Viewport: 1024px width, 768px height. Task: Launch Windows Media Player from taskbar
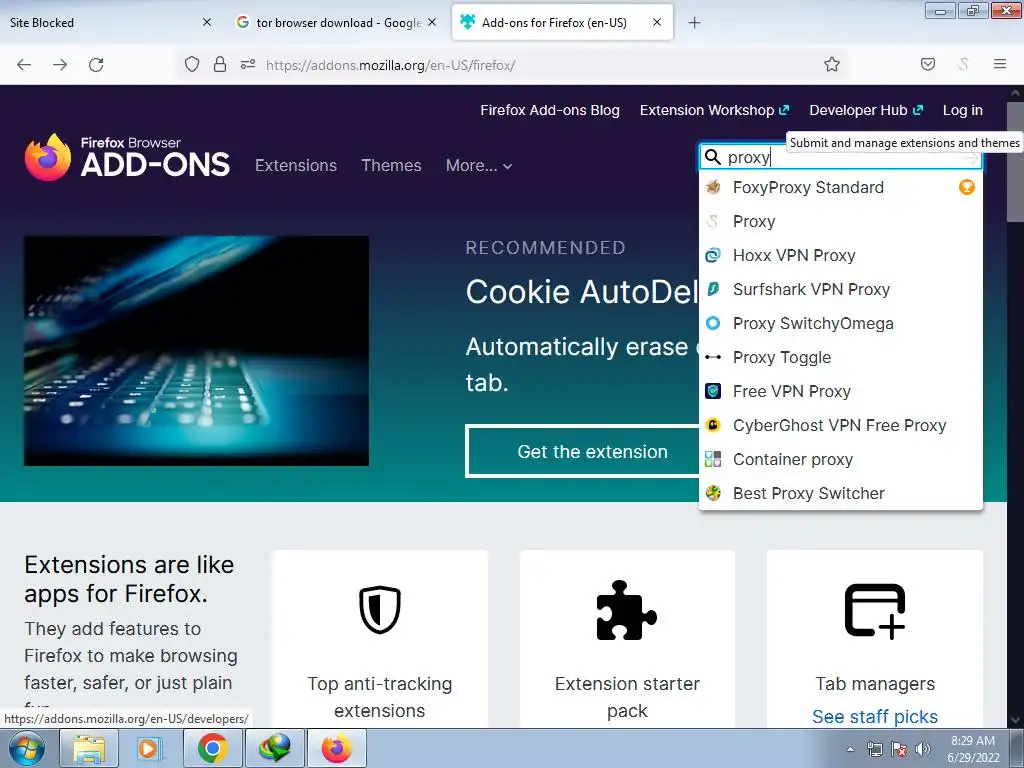pos(150,748)
